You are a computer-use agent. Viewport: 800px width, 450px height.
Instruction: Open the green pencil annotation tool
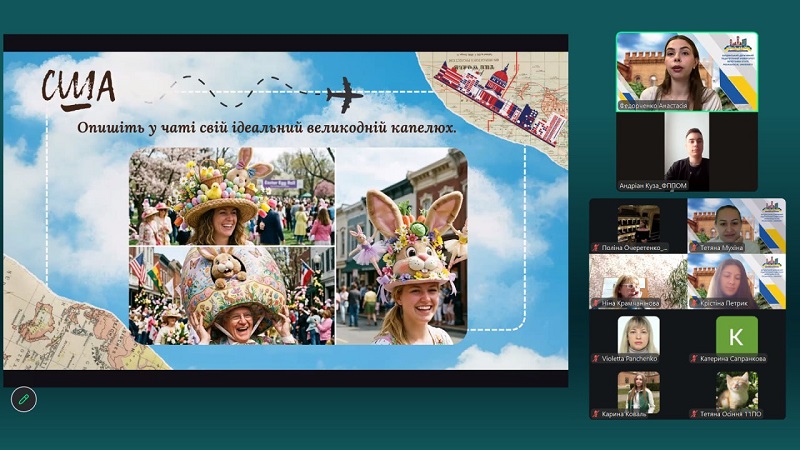click(x=23, y=399)
